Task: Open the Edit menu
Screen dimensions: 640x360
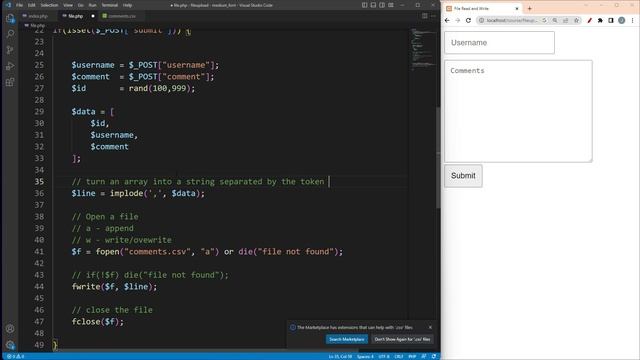Action: coord(32,5)
